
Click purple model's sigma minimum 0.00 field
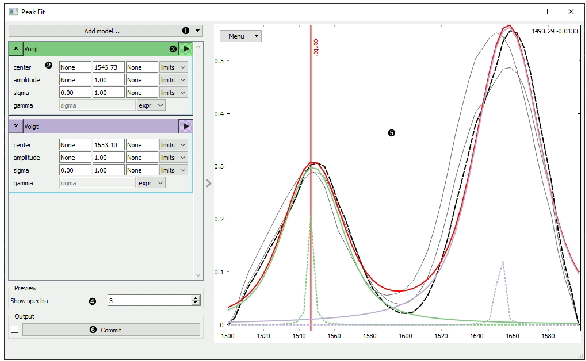pos(75,170)
